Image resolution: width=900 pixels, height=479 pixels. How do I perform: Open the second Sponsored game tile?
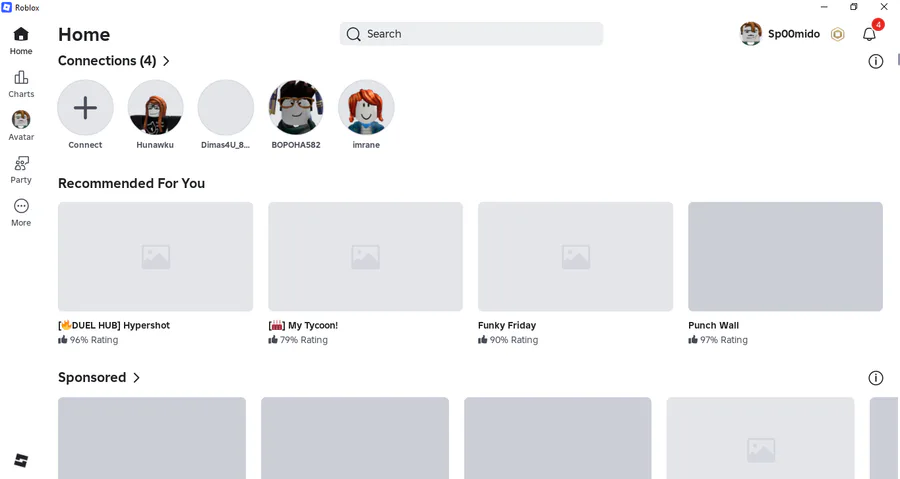tap(355, 438)
